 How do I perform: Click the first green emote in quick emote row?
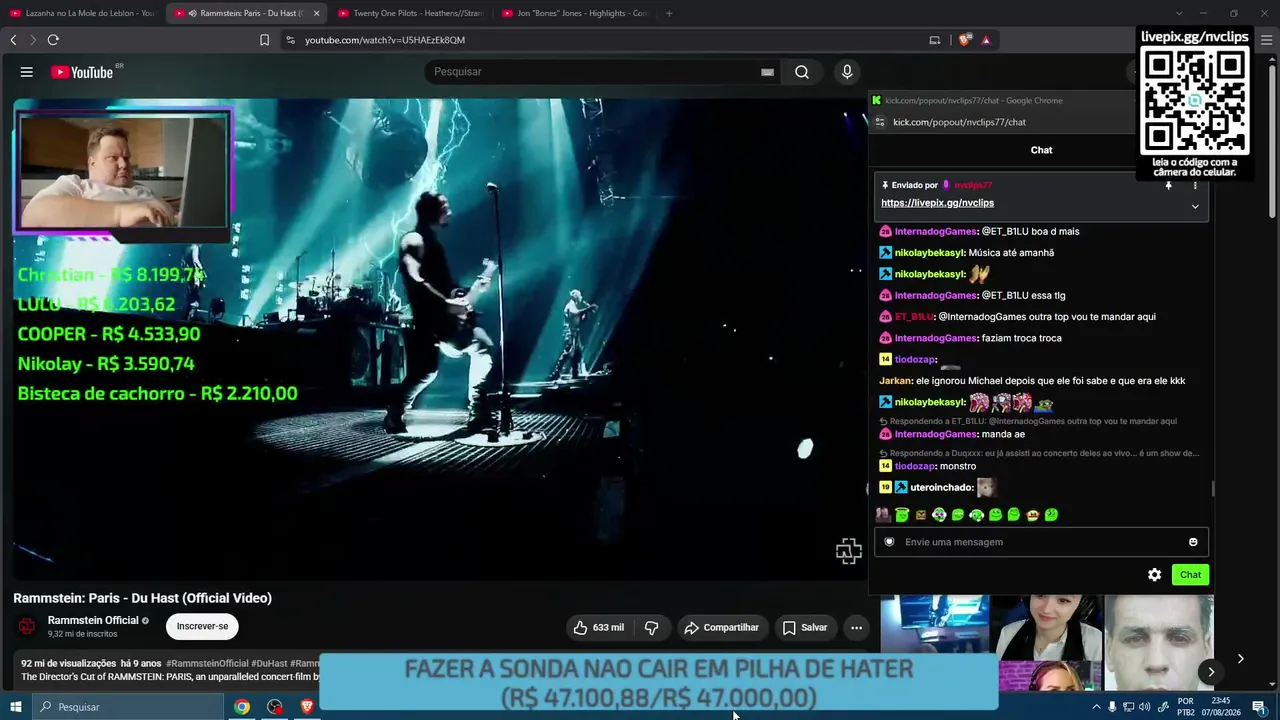(x=902, y=515)
